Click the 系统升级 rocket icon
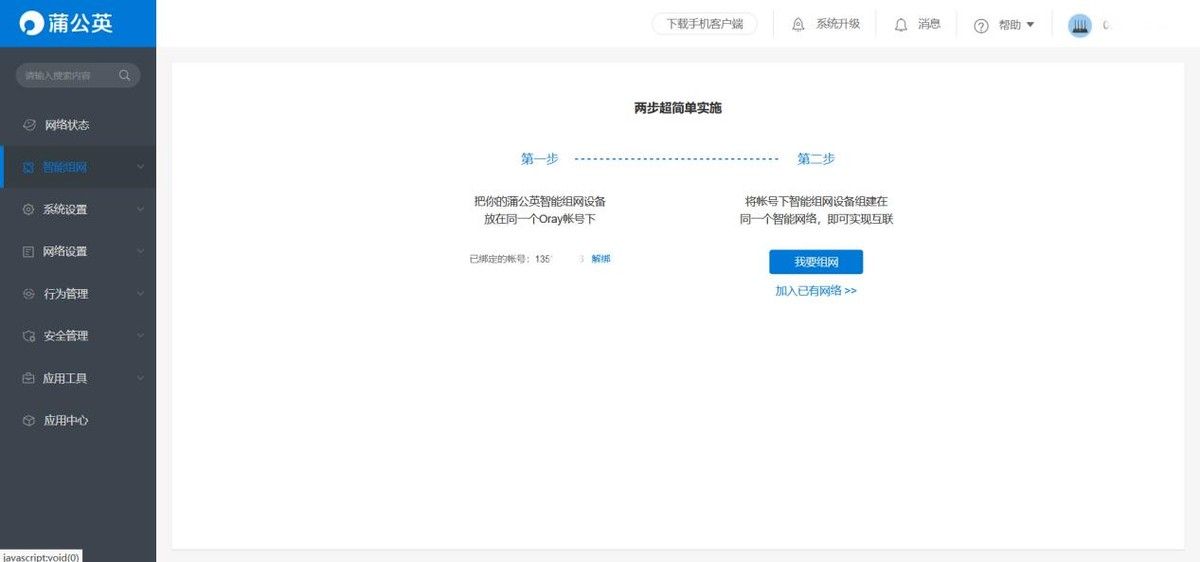 [798, 24]
